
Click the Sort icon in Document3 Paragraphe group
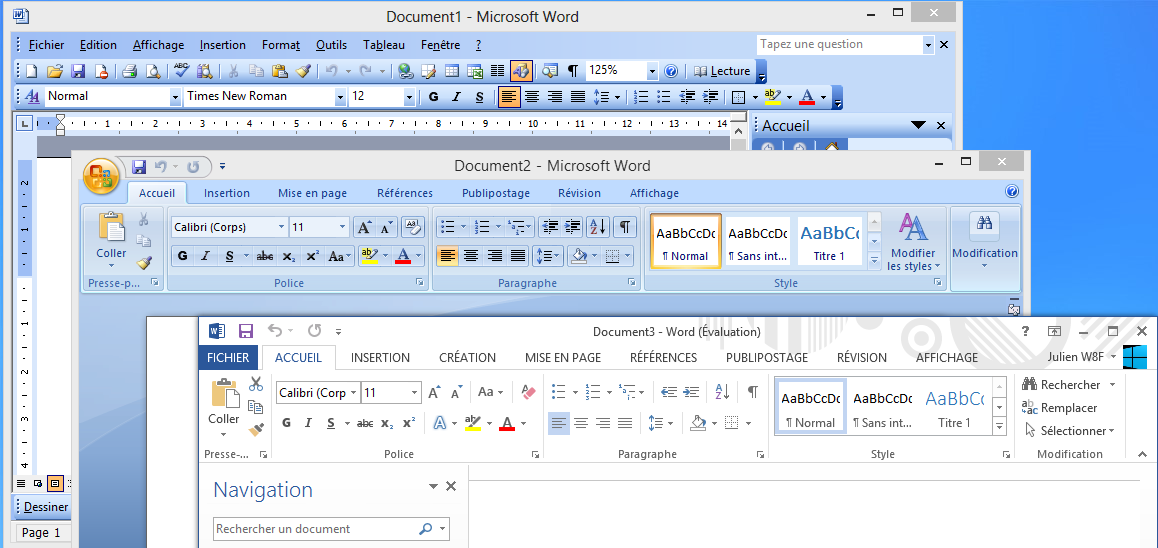pyautogui.click(x=722, y=392)
